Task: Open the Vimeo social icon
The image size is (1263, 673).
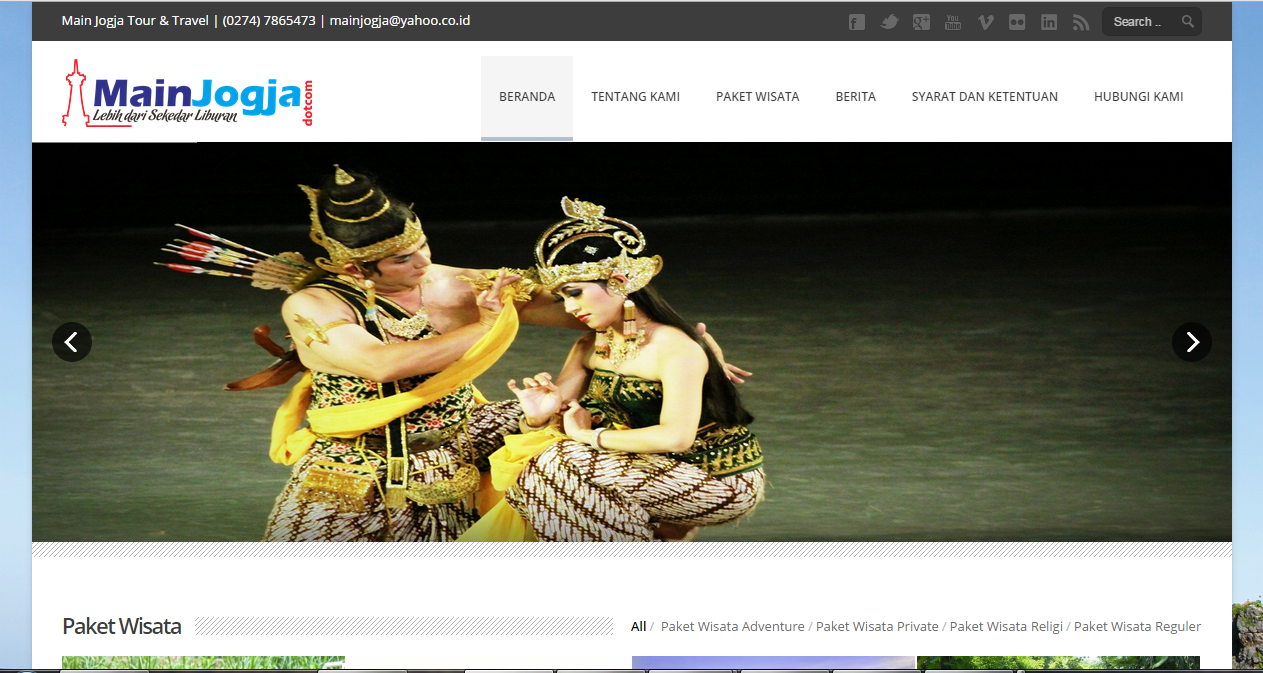Action: [985, 22]
